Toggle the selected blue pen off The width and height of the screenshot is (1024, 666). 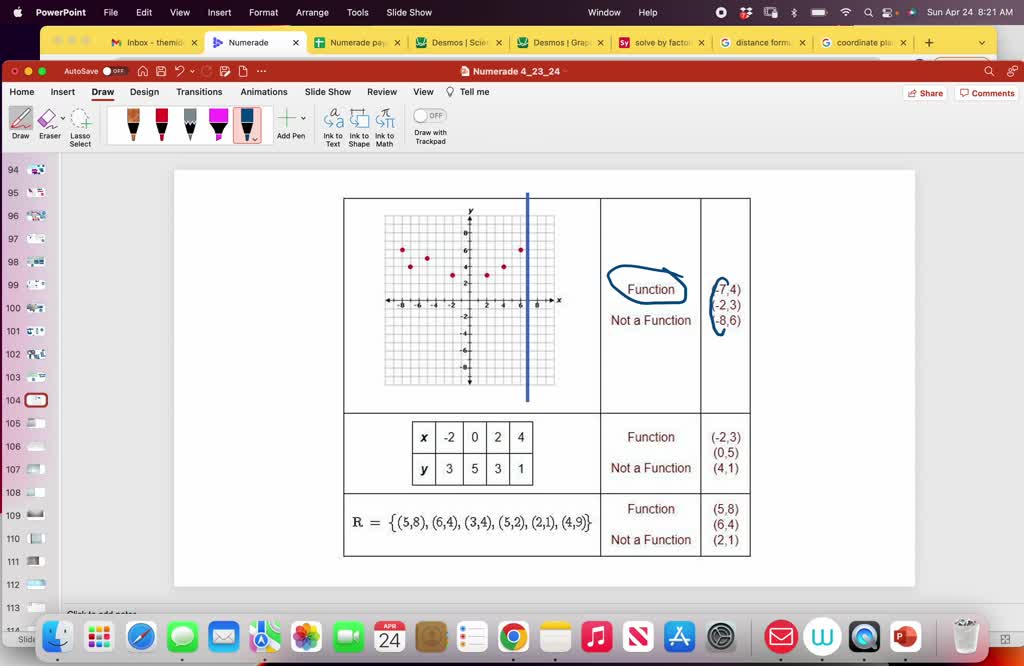246,122
